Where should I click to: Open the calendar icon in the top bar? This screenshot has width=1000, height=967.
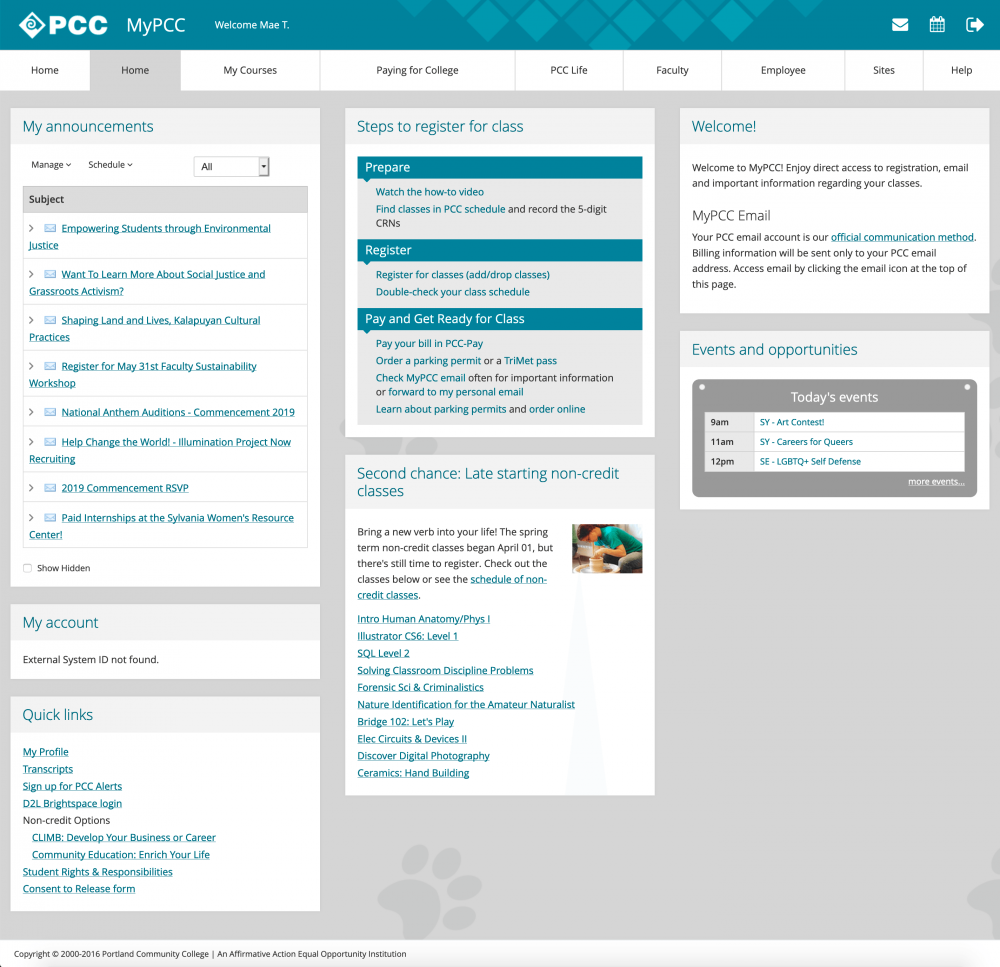pos(937,24)
